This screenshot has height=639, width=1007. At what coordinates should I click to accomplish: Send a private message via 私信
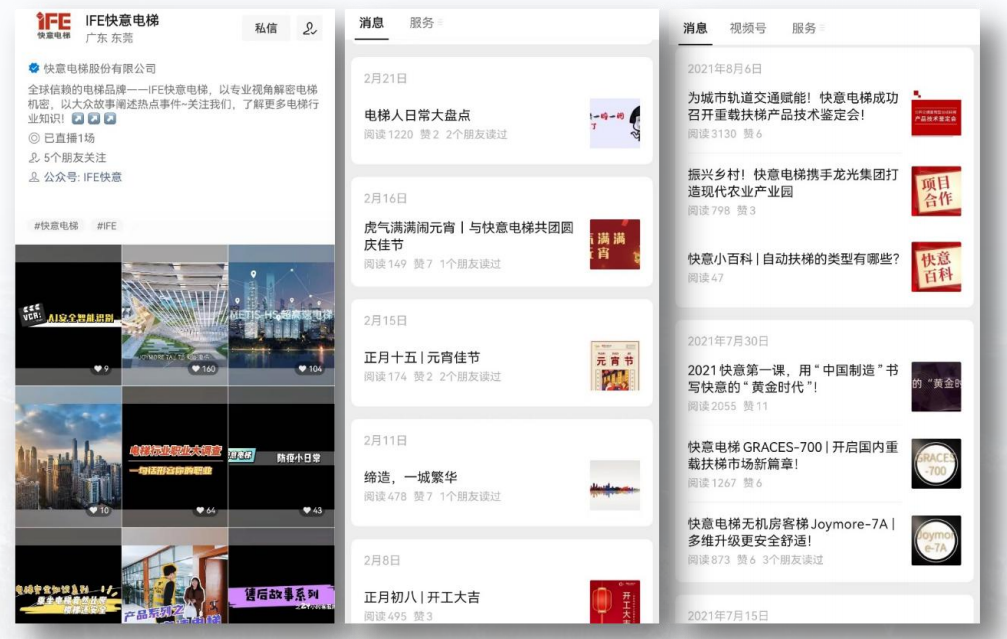266,28
